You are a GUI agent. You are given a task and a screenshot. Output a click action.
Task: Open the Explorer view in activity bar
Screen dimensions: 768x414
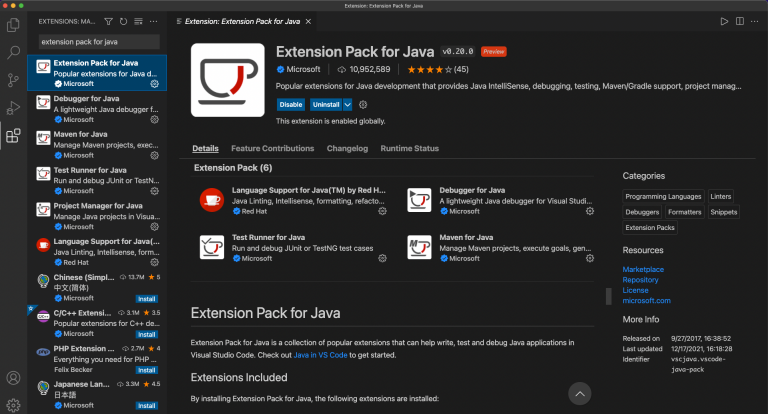point(13,22)
